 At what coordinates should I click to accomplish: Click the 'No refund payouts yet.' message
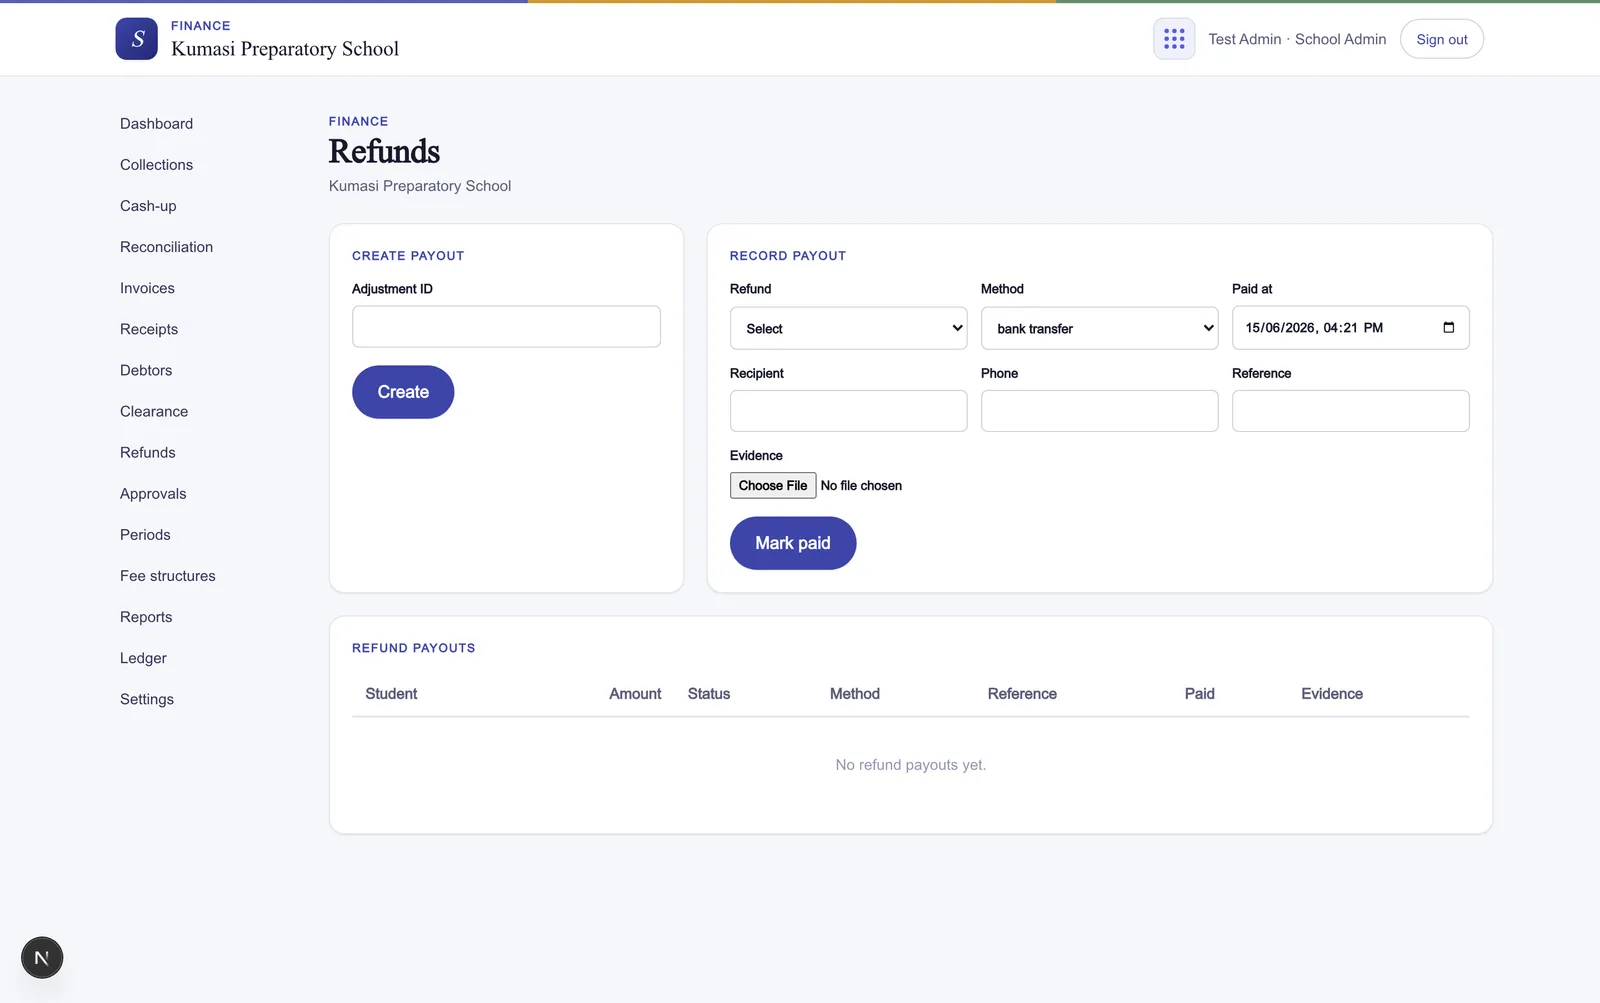pyautogui.click(x=911, y=765)
